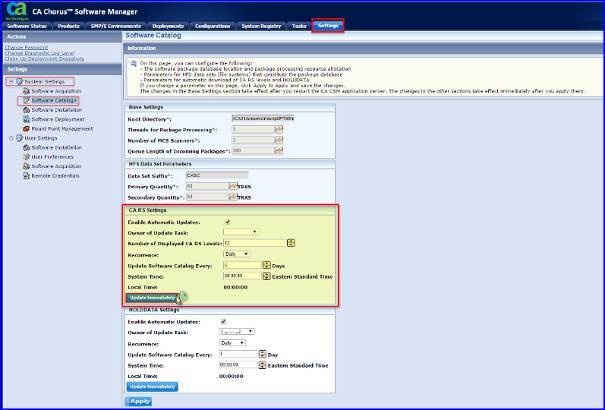Click HOLDDATA System Time spinner
The image size is (605, 410).
click(262, 365)
